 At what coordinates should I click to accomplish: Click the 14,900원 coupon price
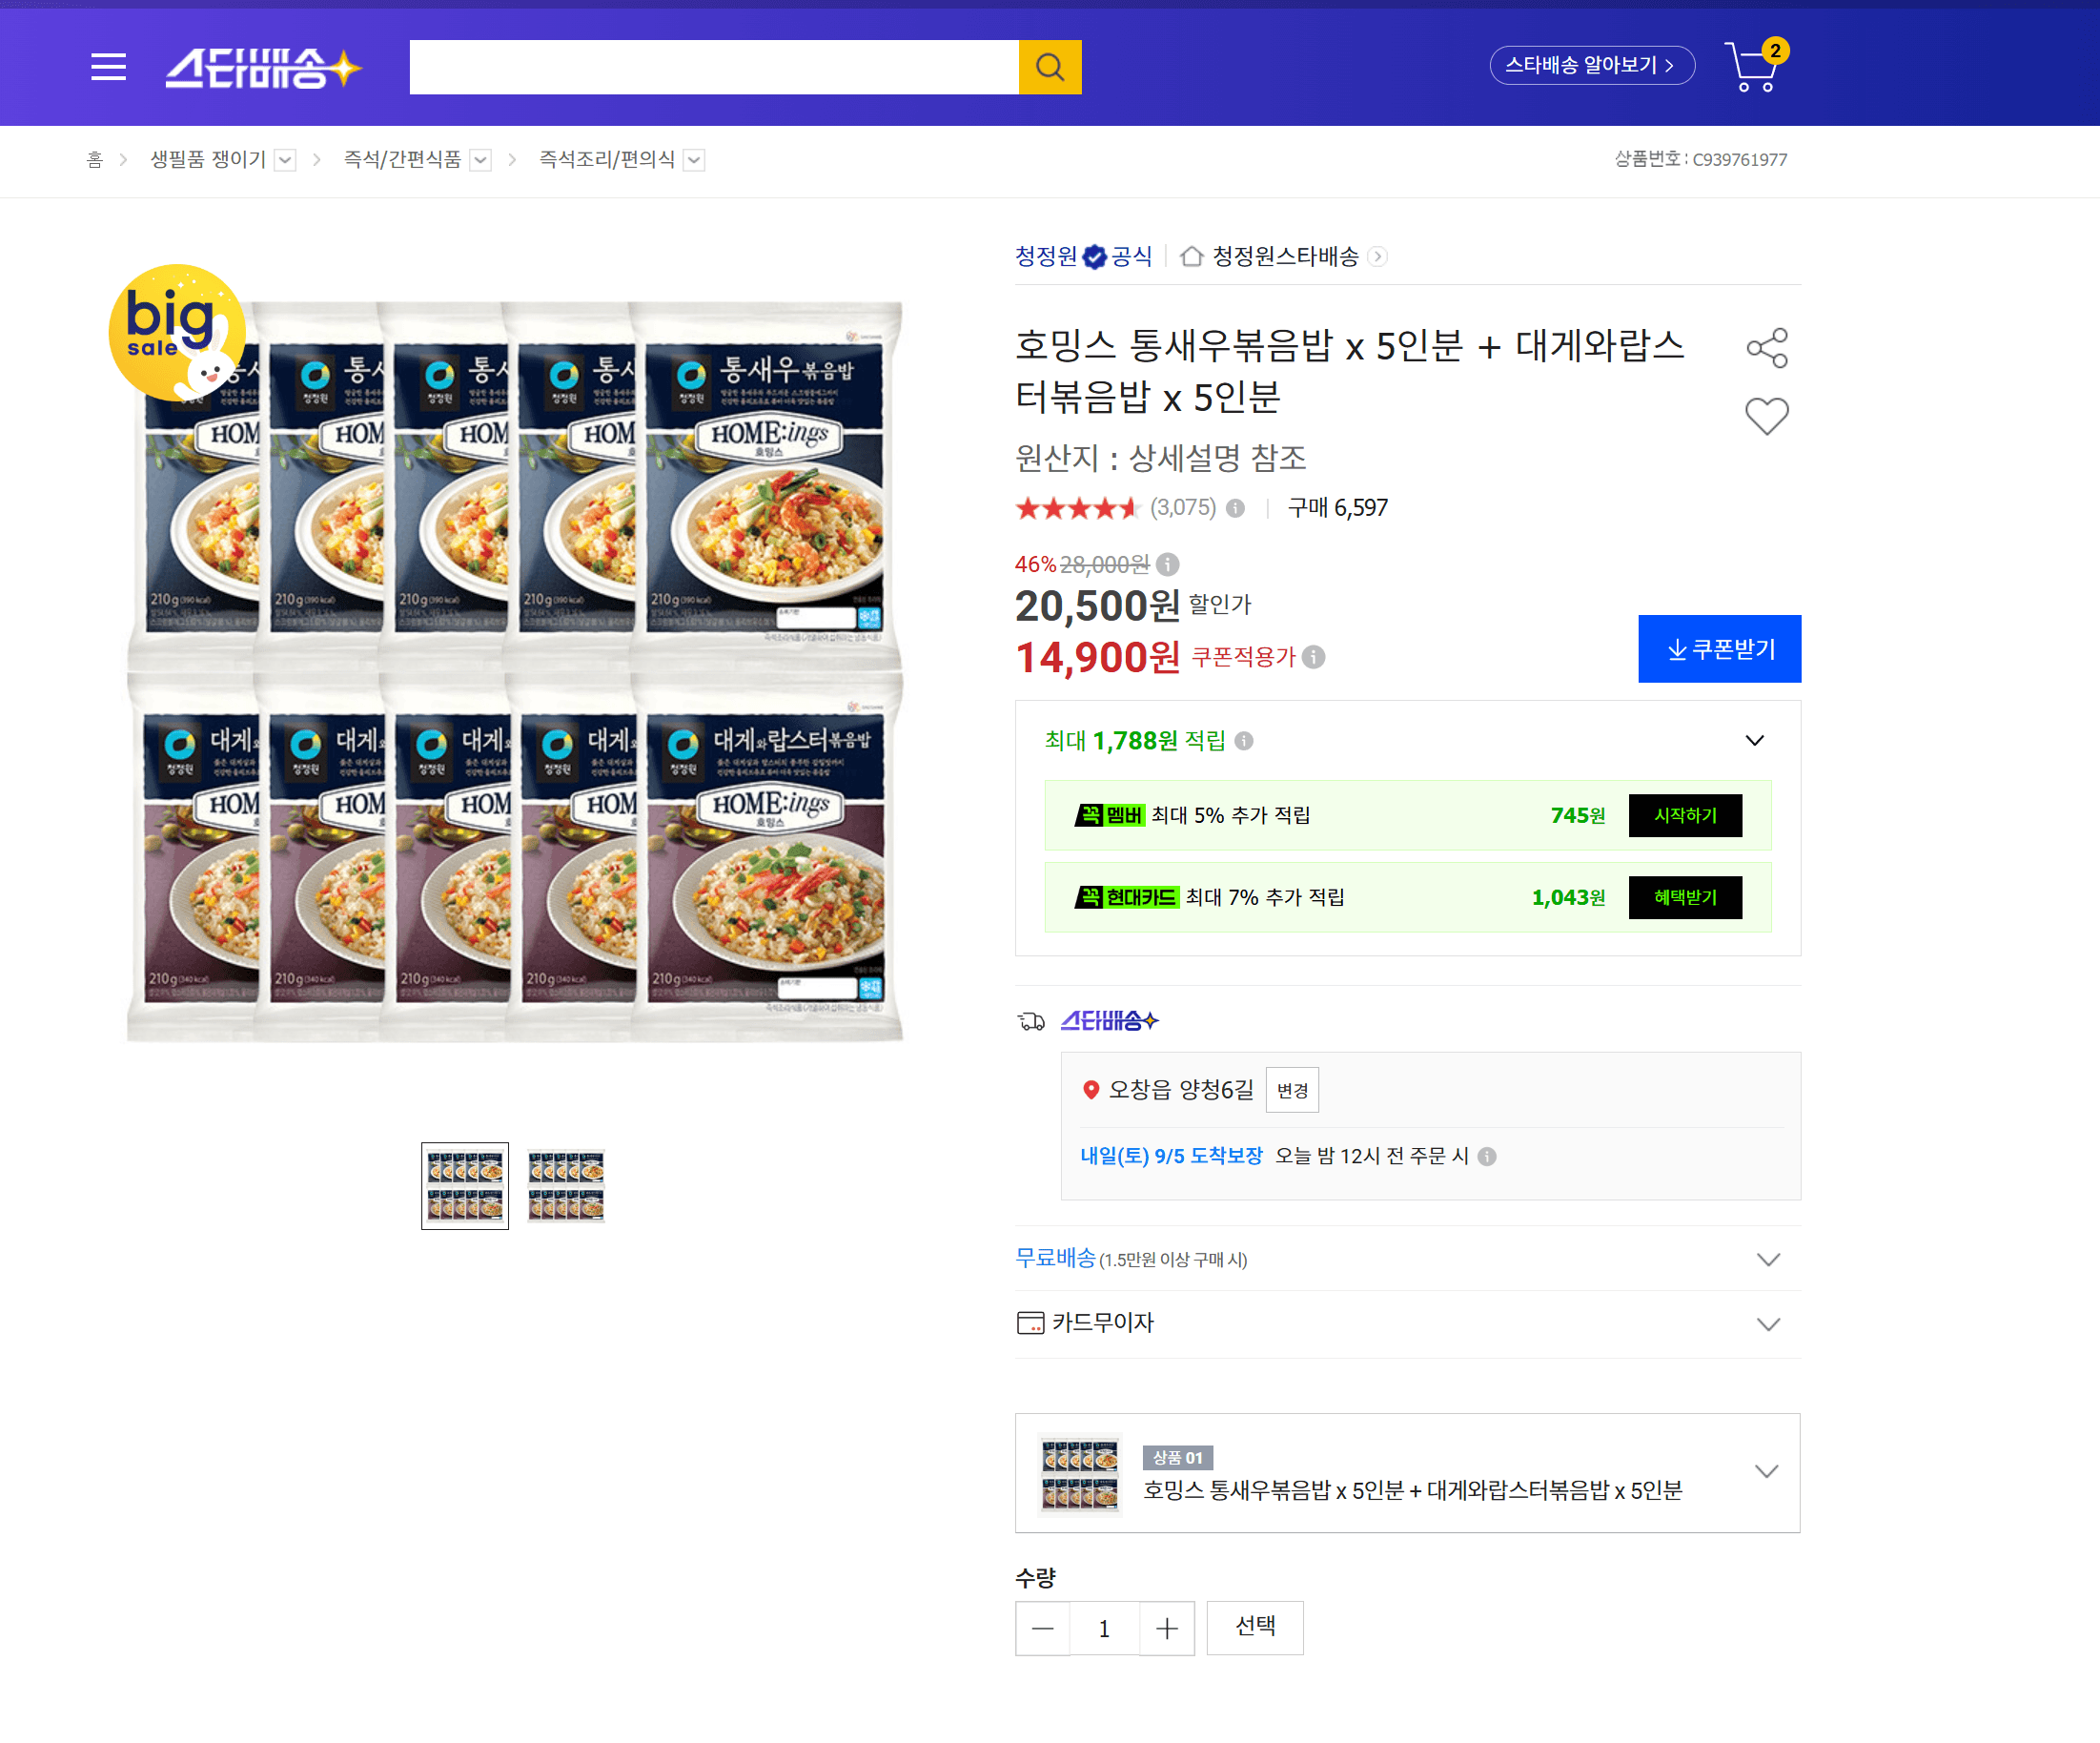[1098, 657]
